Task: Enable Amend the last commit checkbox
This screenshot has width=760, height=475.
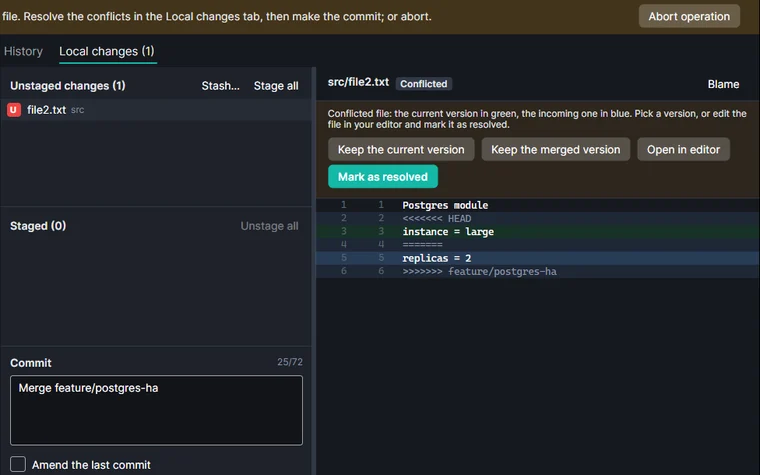Action: coord(18,464)
